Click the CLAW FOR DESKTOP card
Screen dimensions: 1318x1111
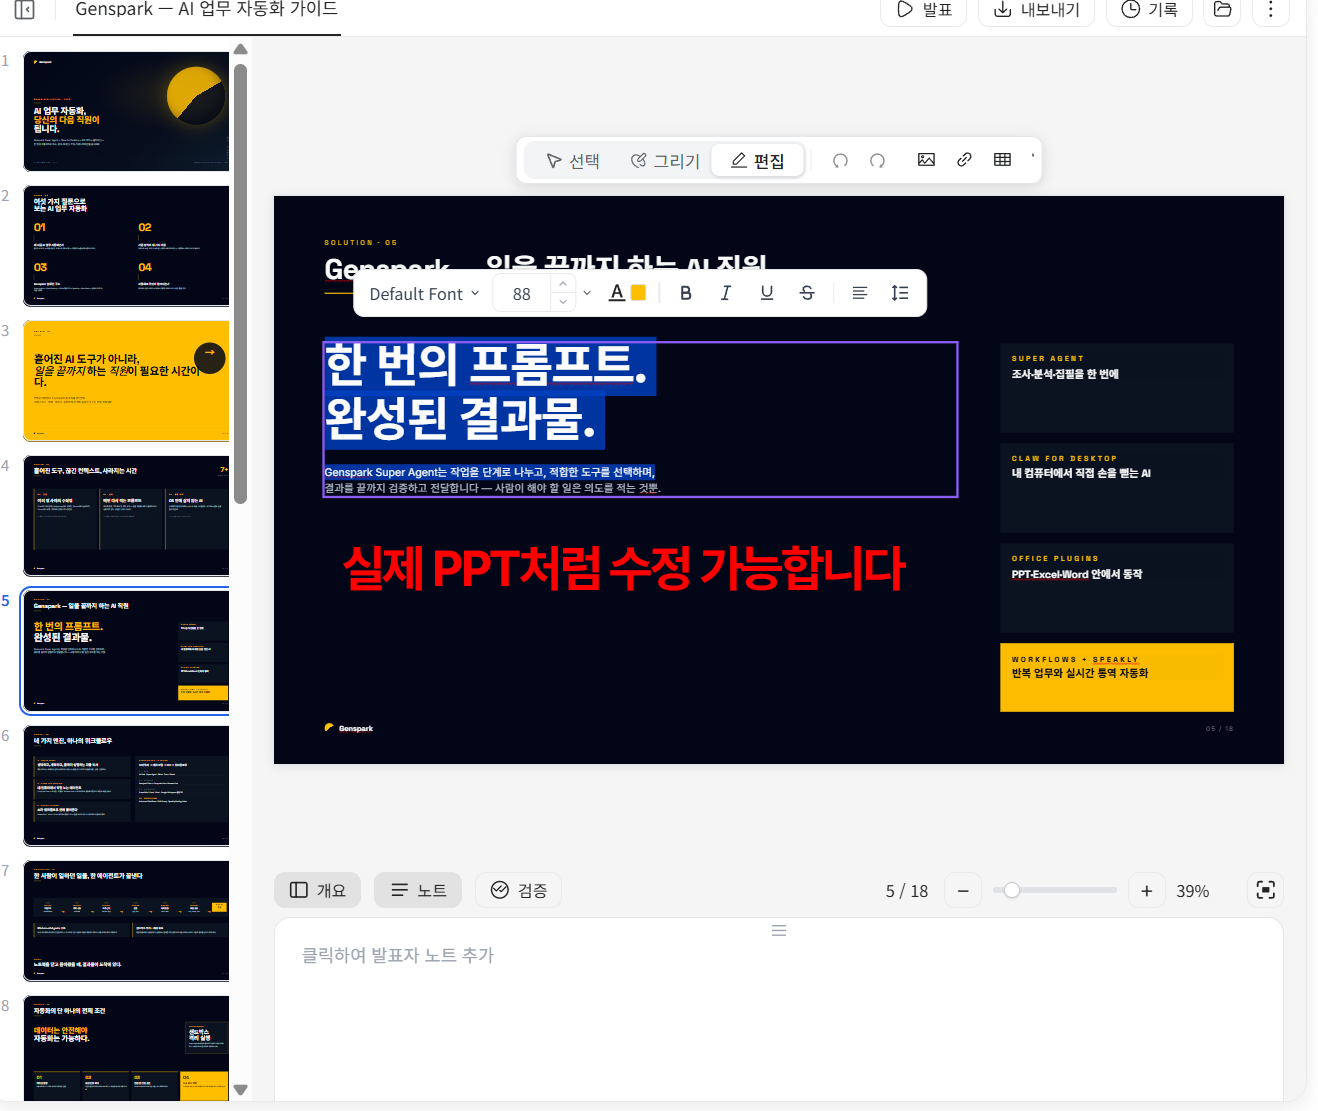[1116, 488]
